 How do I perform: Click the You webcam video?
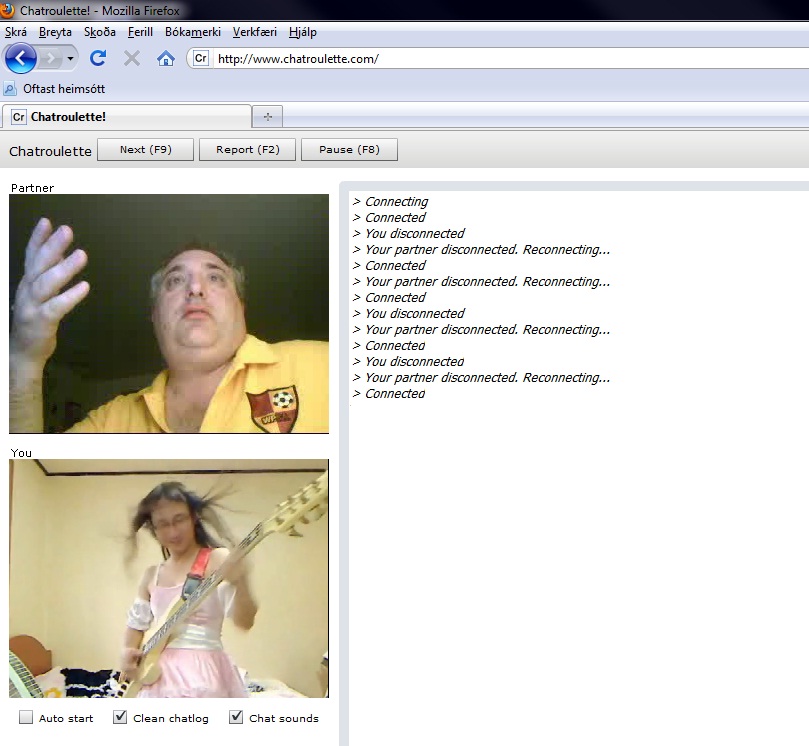[169, 578]
